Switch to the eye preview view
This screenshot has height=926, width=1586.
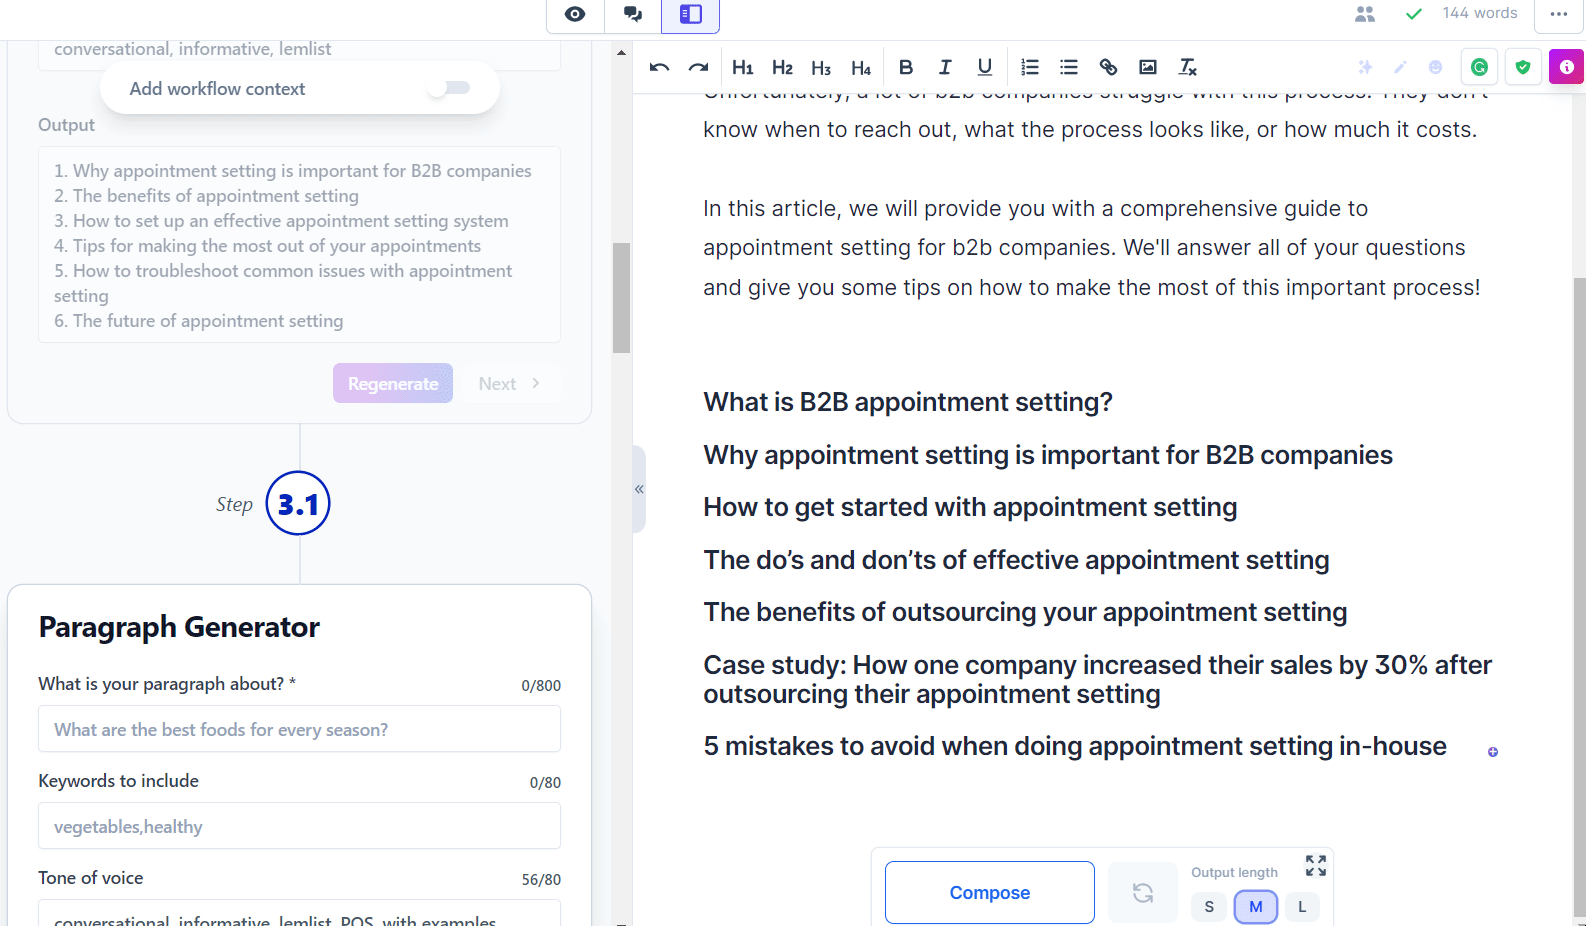click(575, 14)
